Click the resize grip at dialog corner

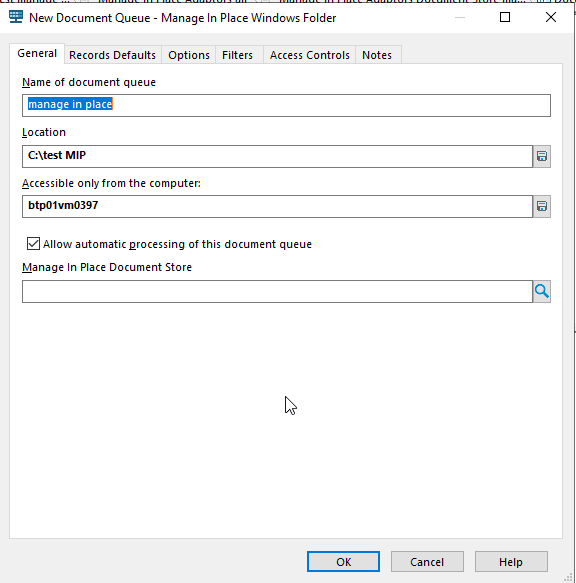(568, 577)
